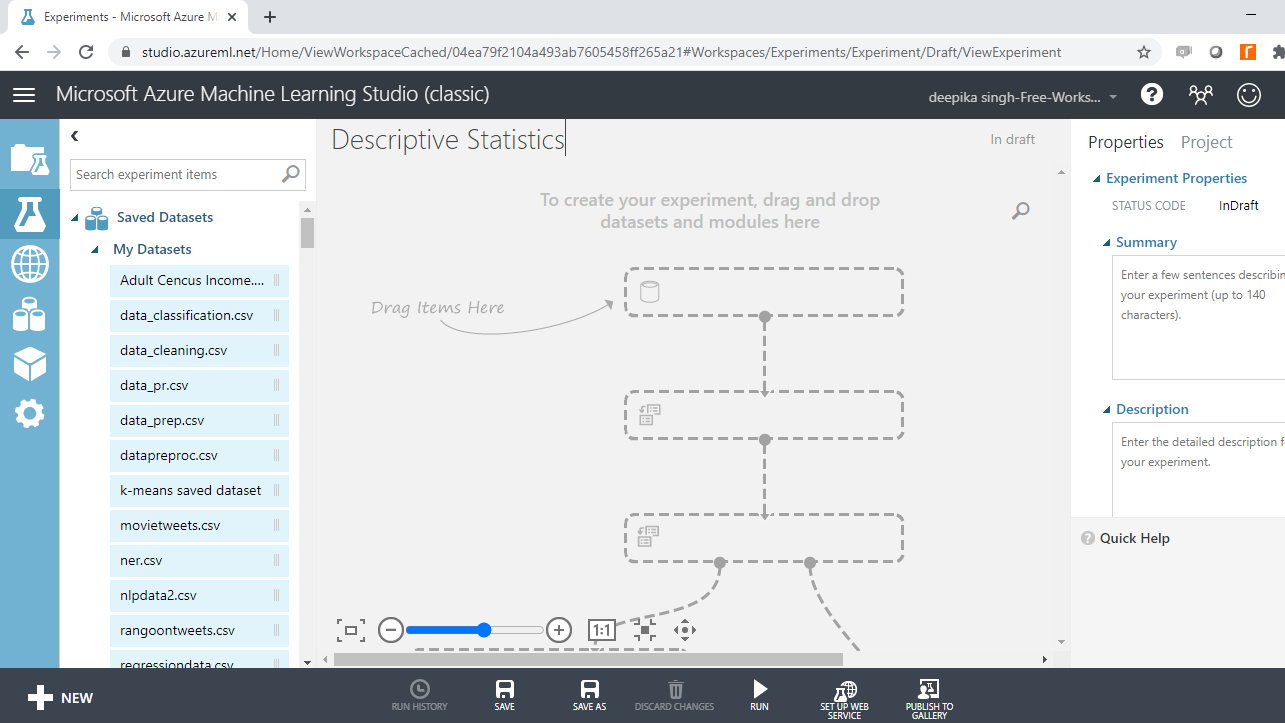Run the experiment
Image resolution: width=1285 pixels, height=723 pixels.
[x=760, y=695]
